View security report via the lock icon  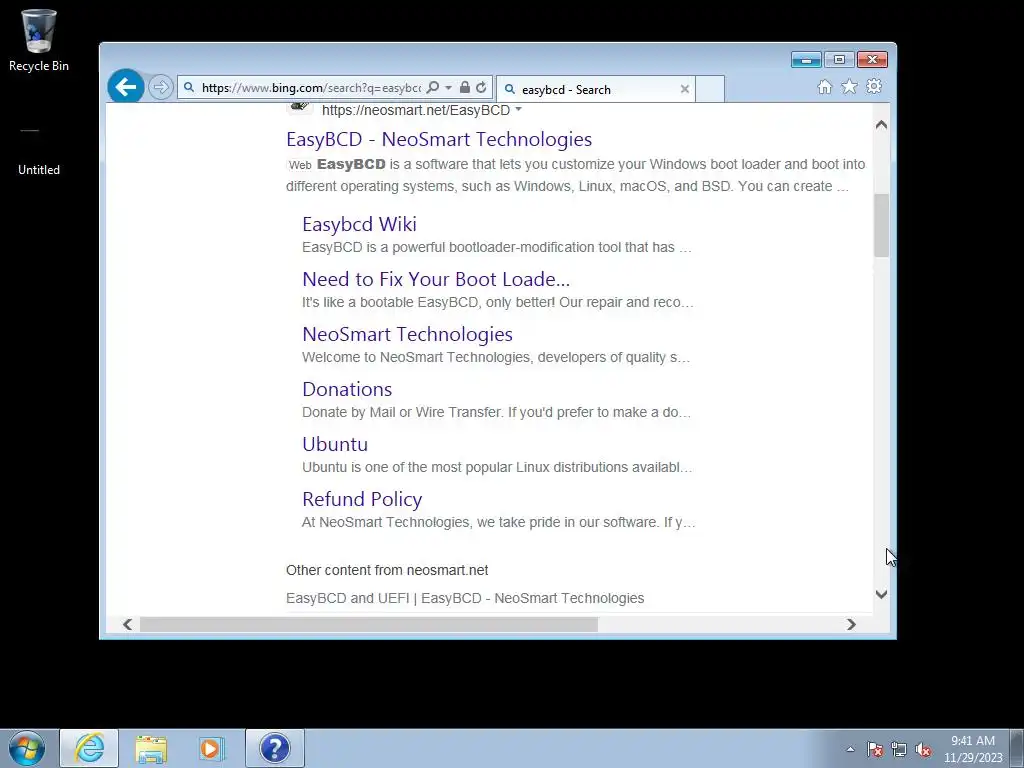464,88
